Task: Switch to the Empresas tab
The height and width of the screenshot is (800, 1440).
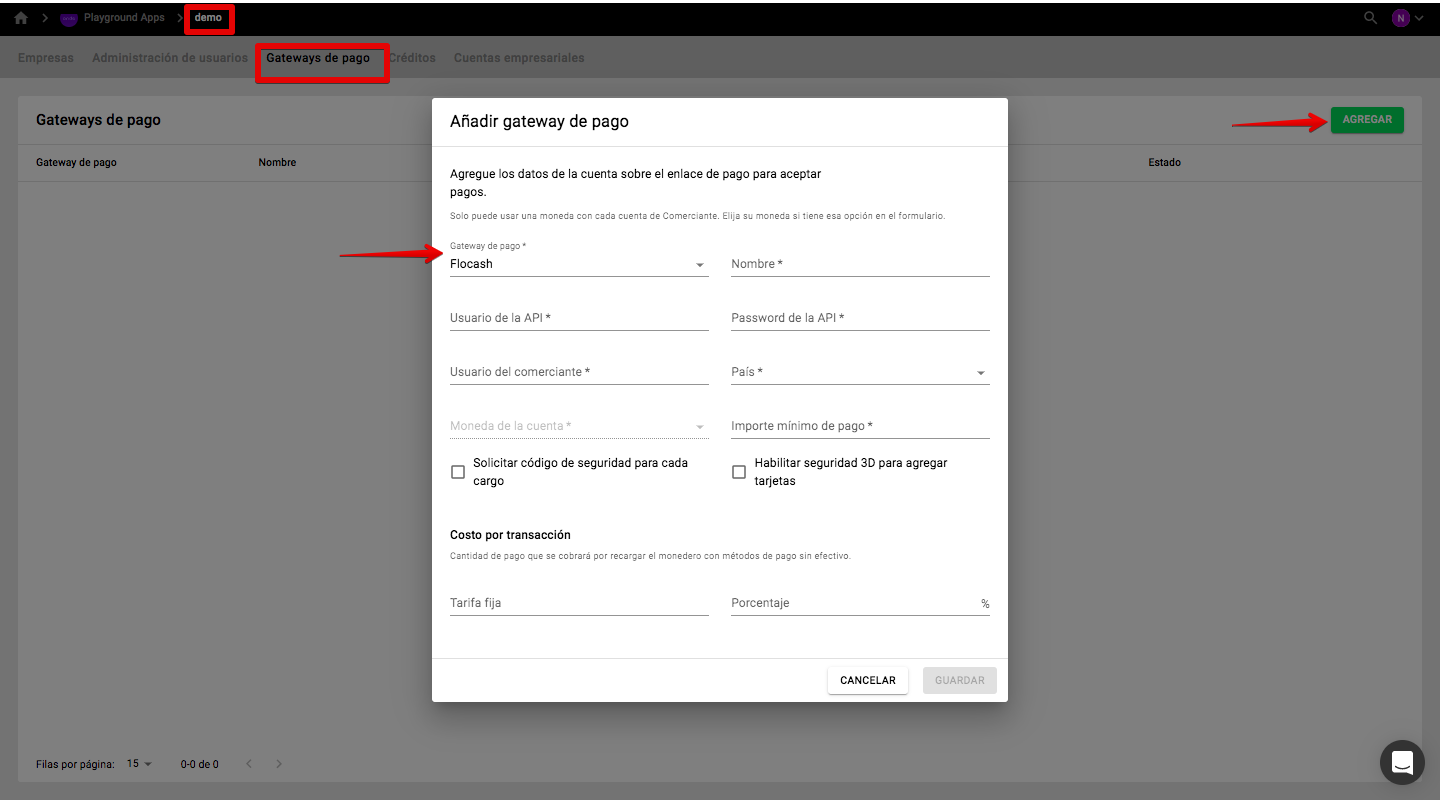Action: (x=46, y=58)
